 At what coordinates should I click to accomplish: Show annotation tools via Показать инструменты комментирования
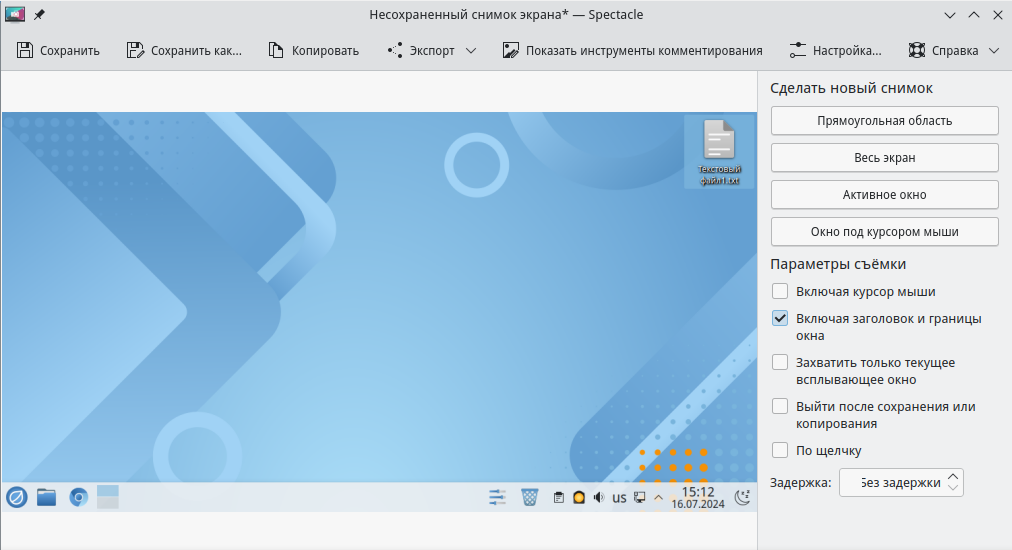pyautogui.click(x=632, y=51)
